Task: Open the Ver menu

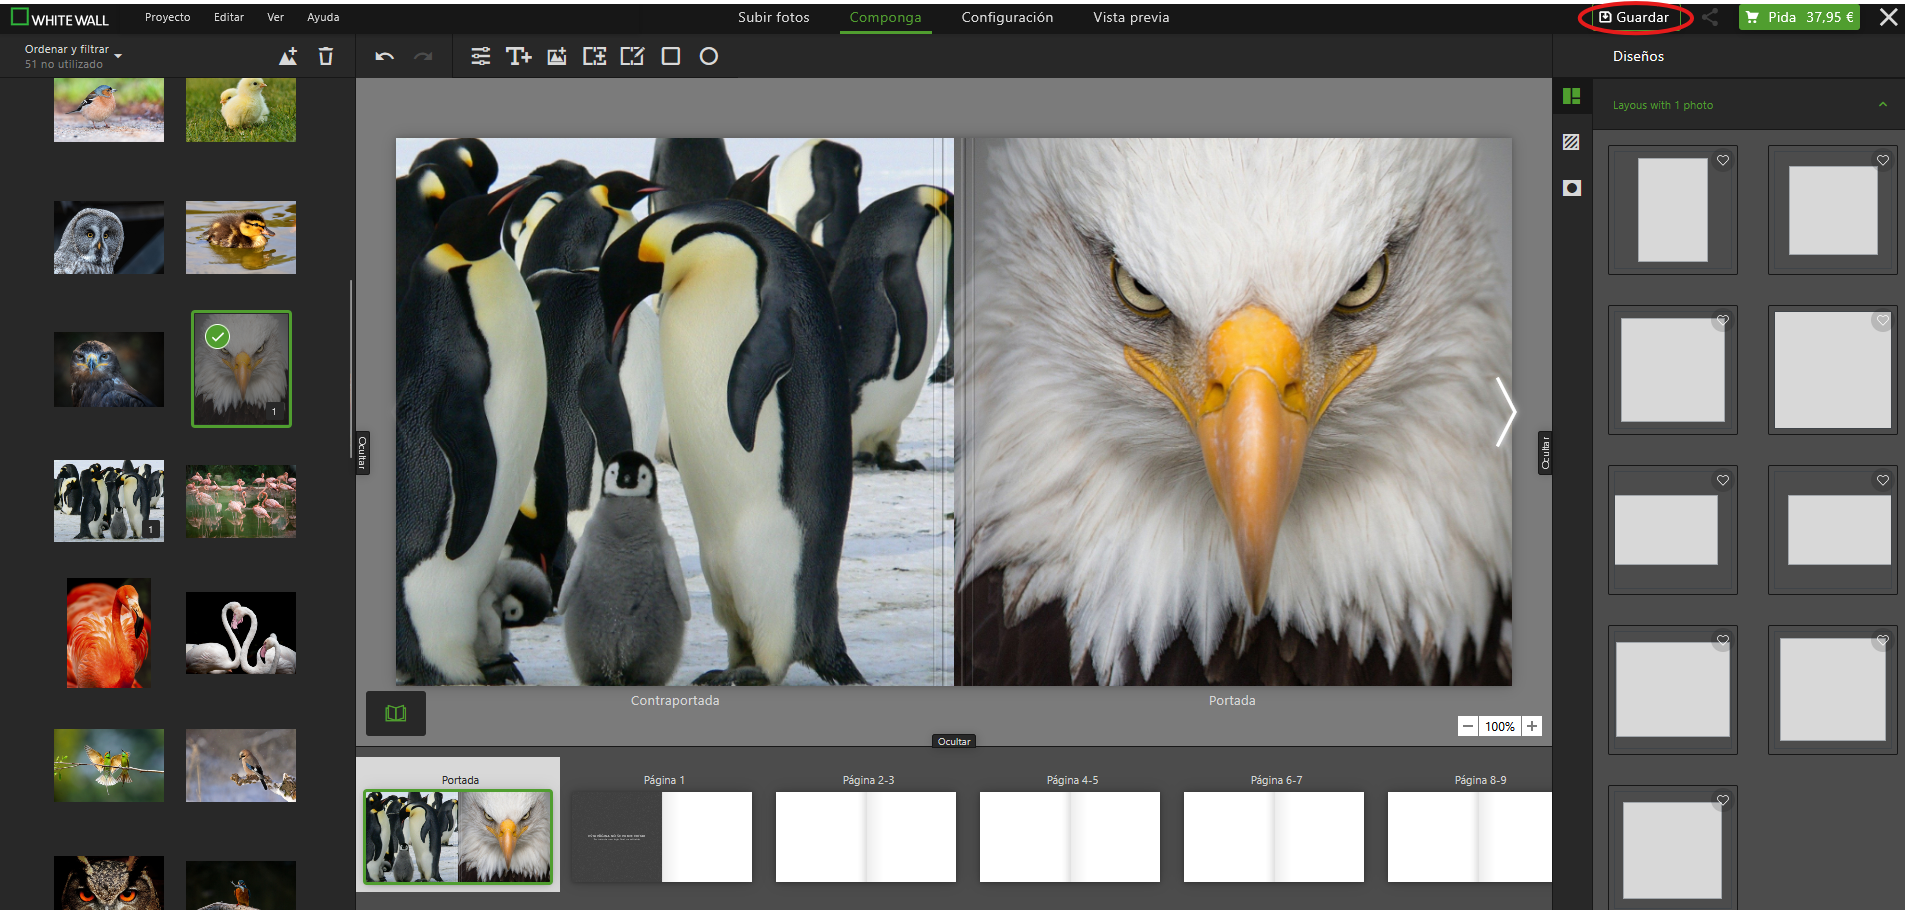Action: 276,17
